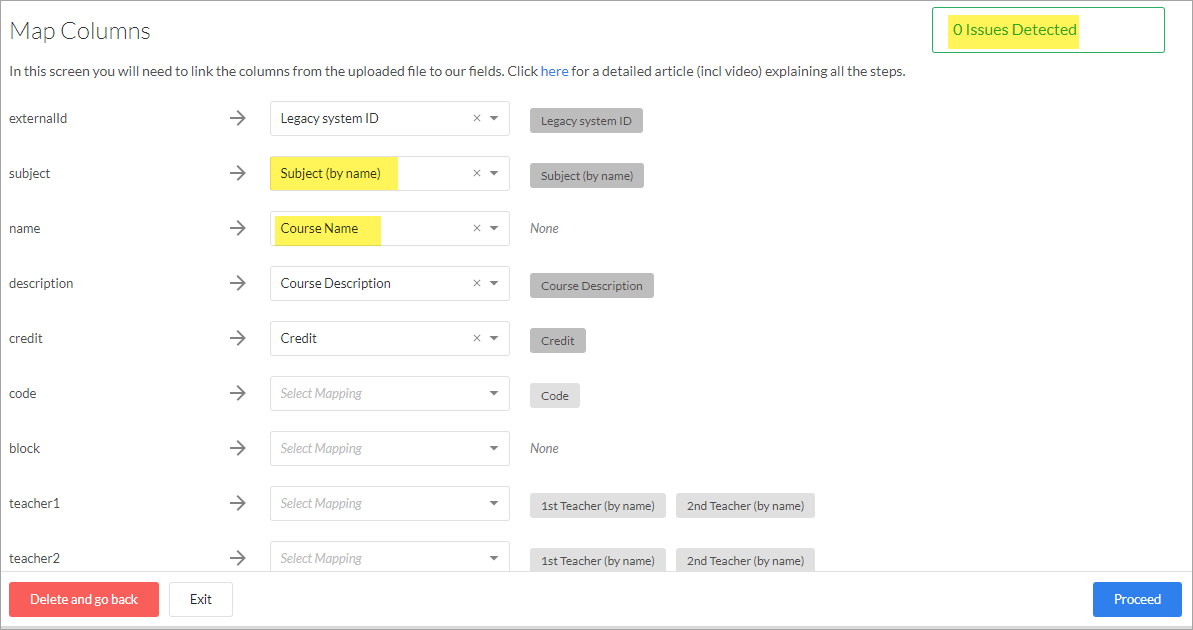
Task: Click the subject row arrow icon
Action: (238, 173)
